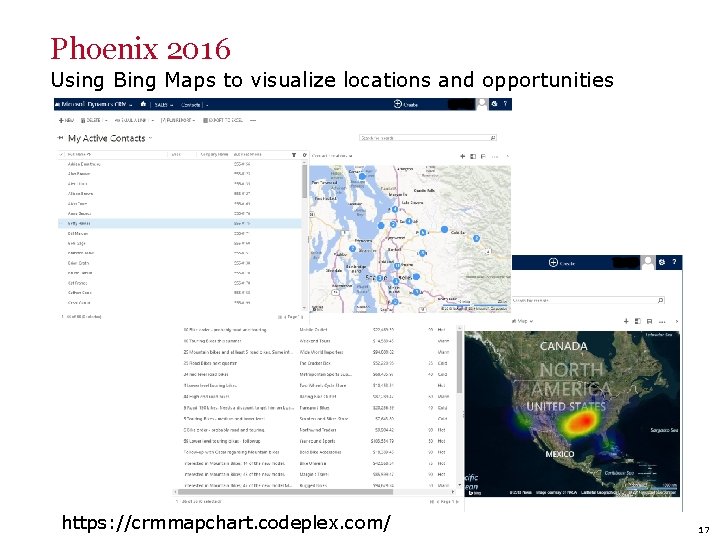Click the plus icon above the Seattle map chart
Screen dimensions: 720x540
coord(462,157)
